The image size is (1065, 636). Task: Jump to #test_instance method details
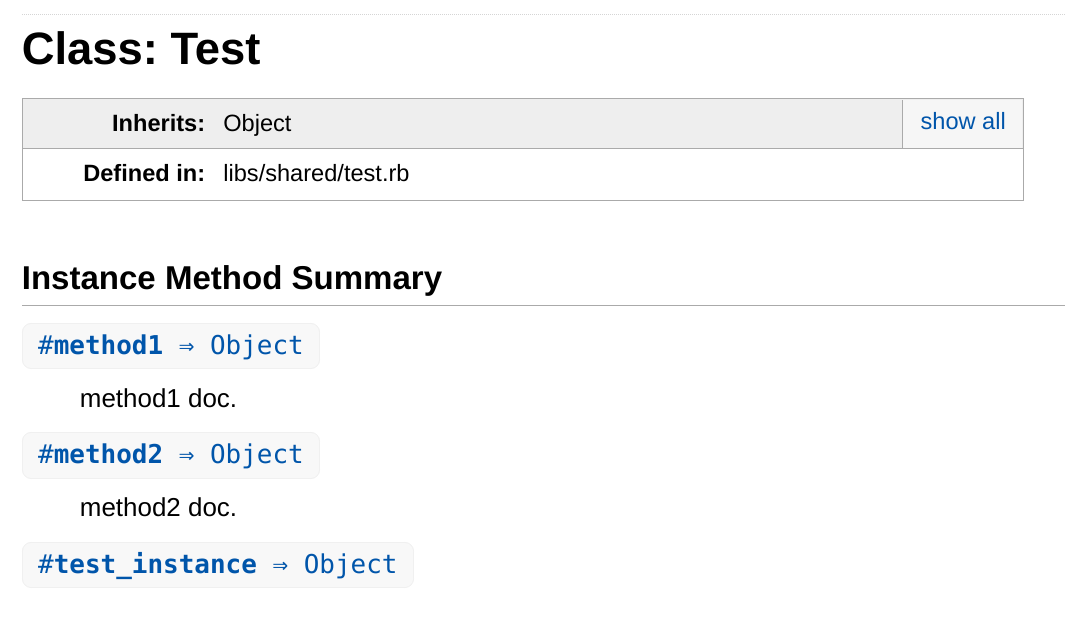(x=147, y=565)
